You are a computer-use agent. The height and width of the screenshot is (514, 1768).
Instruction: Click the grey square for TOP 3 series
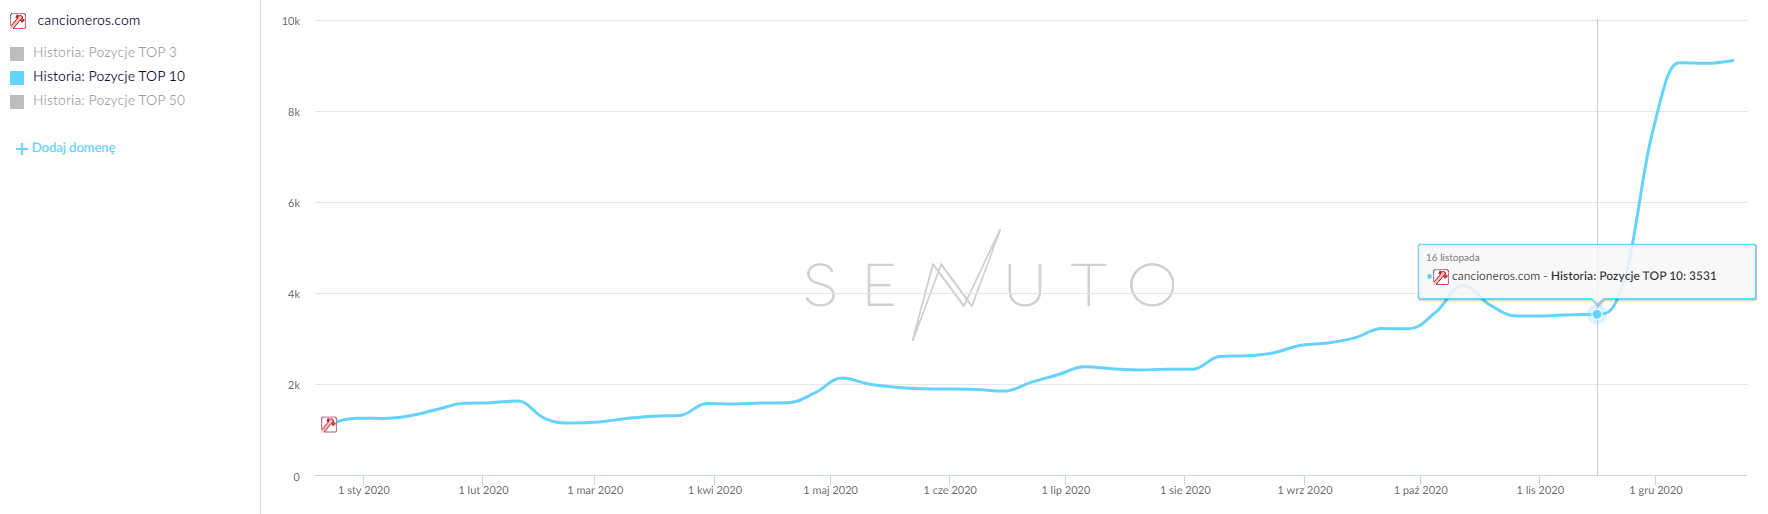[x=17, y=53]
